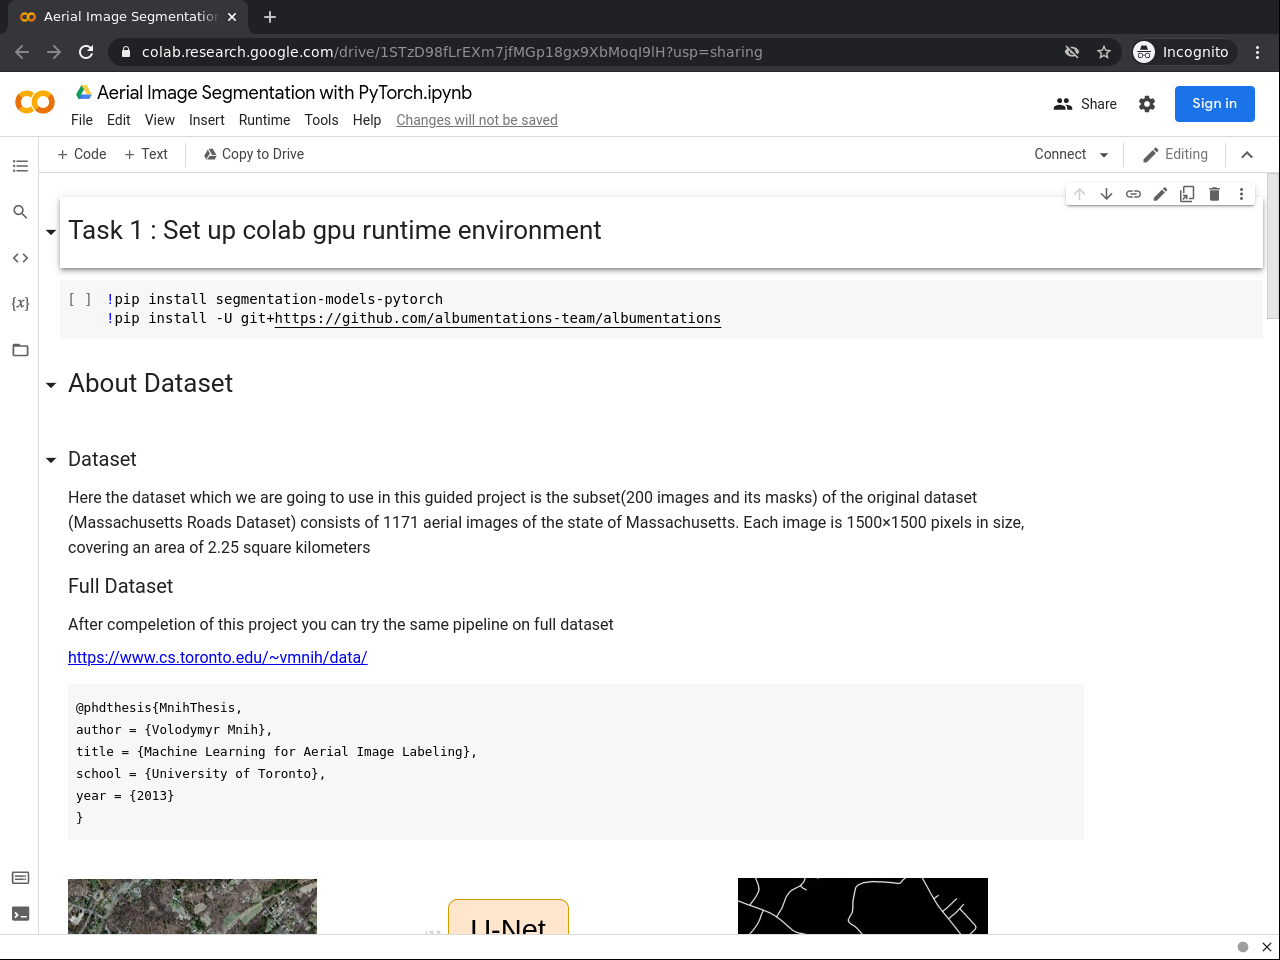Toggle header visibility with the collapse chevron
This screenshot has height=960, width=1280.
[1247, 155]
